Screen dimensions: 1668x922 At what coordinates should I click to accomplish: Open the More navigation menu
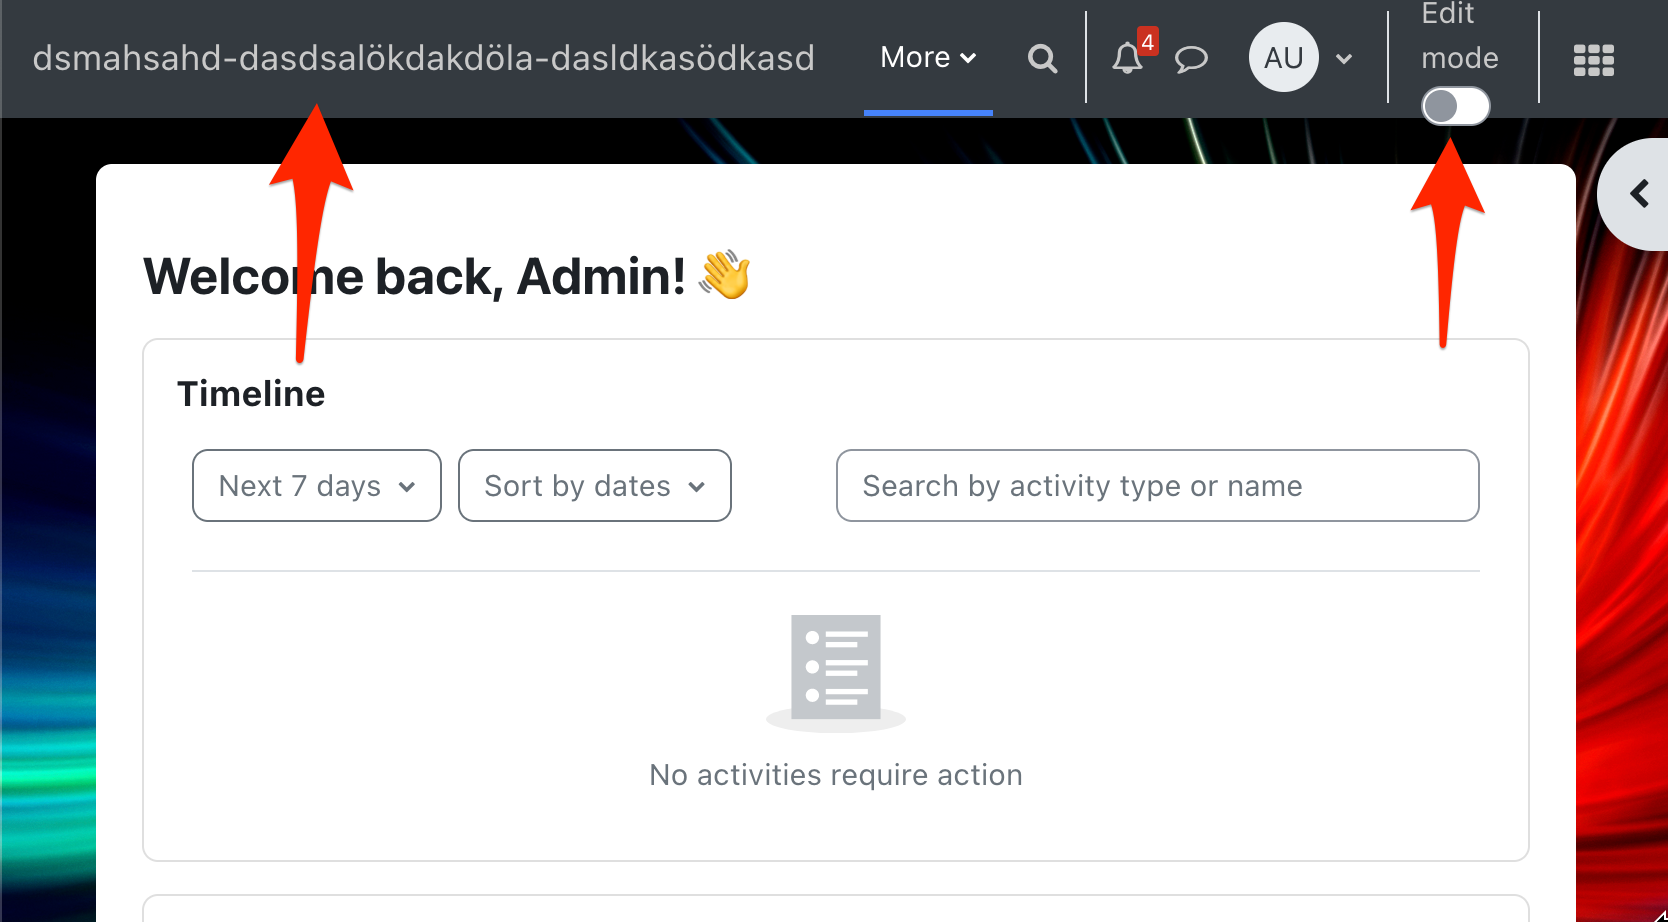[927, 57]
